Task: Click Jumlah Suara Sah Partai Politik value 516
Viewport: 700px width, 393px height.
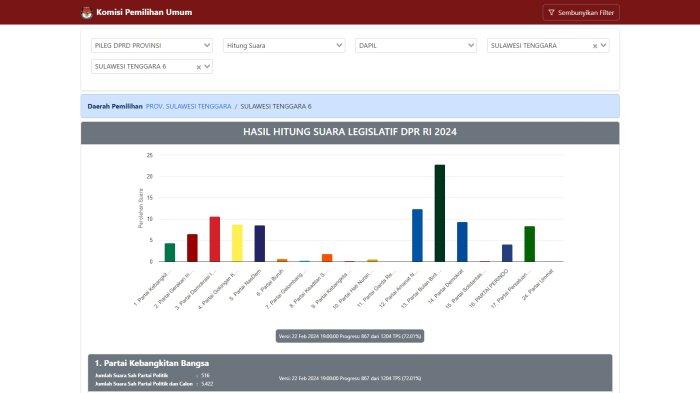Action: pos(205,376)
